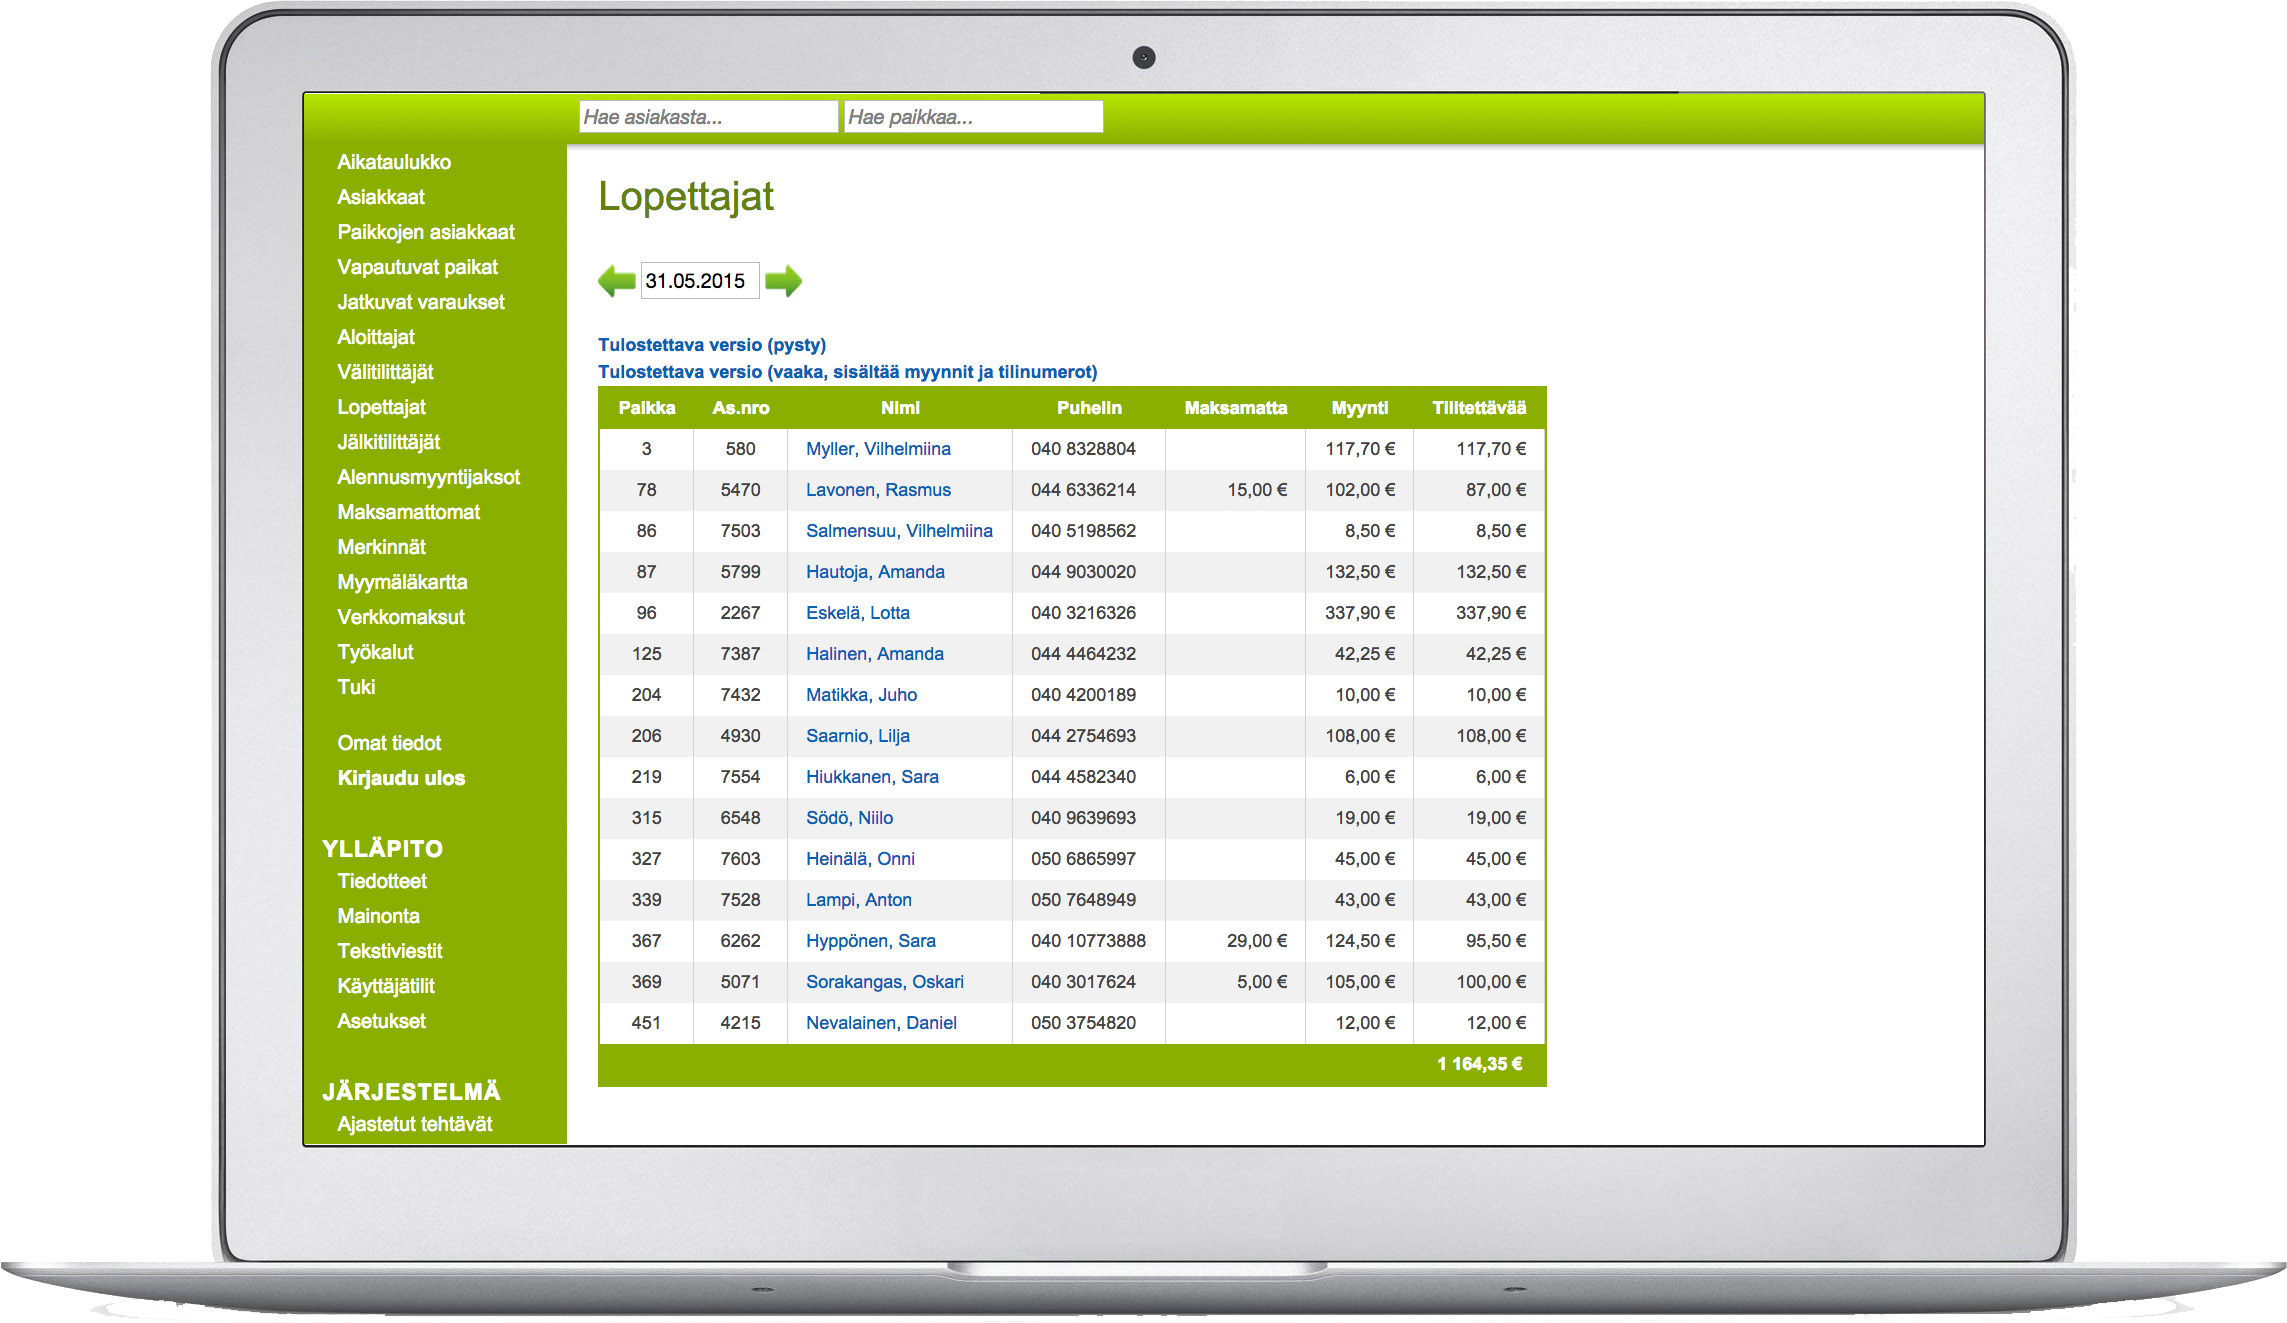Image resolution: width=2287 pixels, height=1323 pixels.
Task: Open customer Saarnio, Lilja
Action: (858, 736)
